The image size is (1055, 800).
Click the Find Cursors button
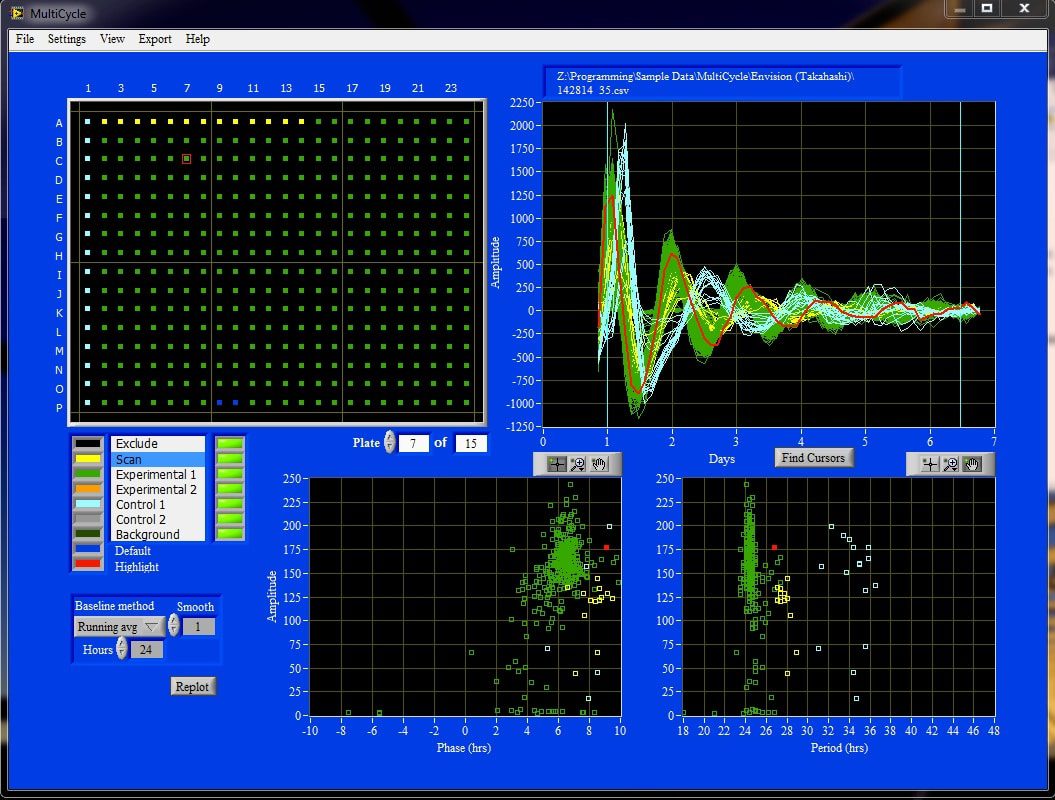(x=815, y=457)
